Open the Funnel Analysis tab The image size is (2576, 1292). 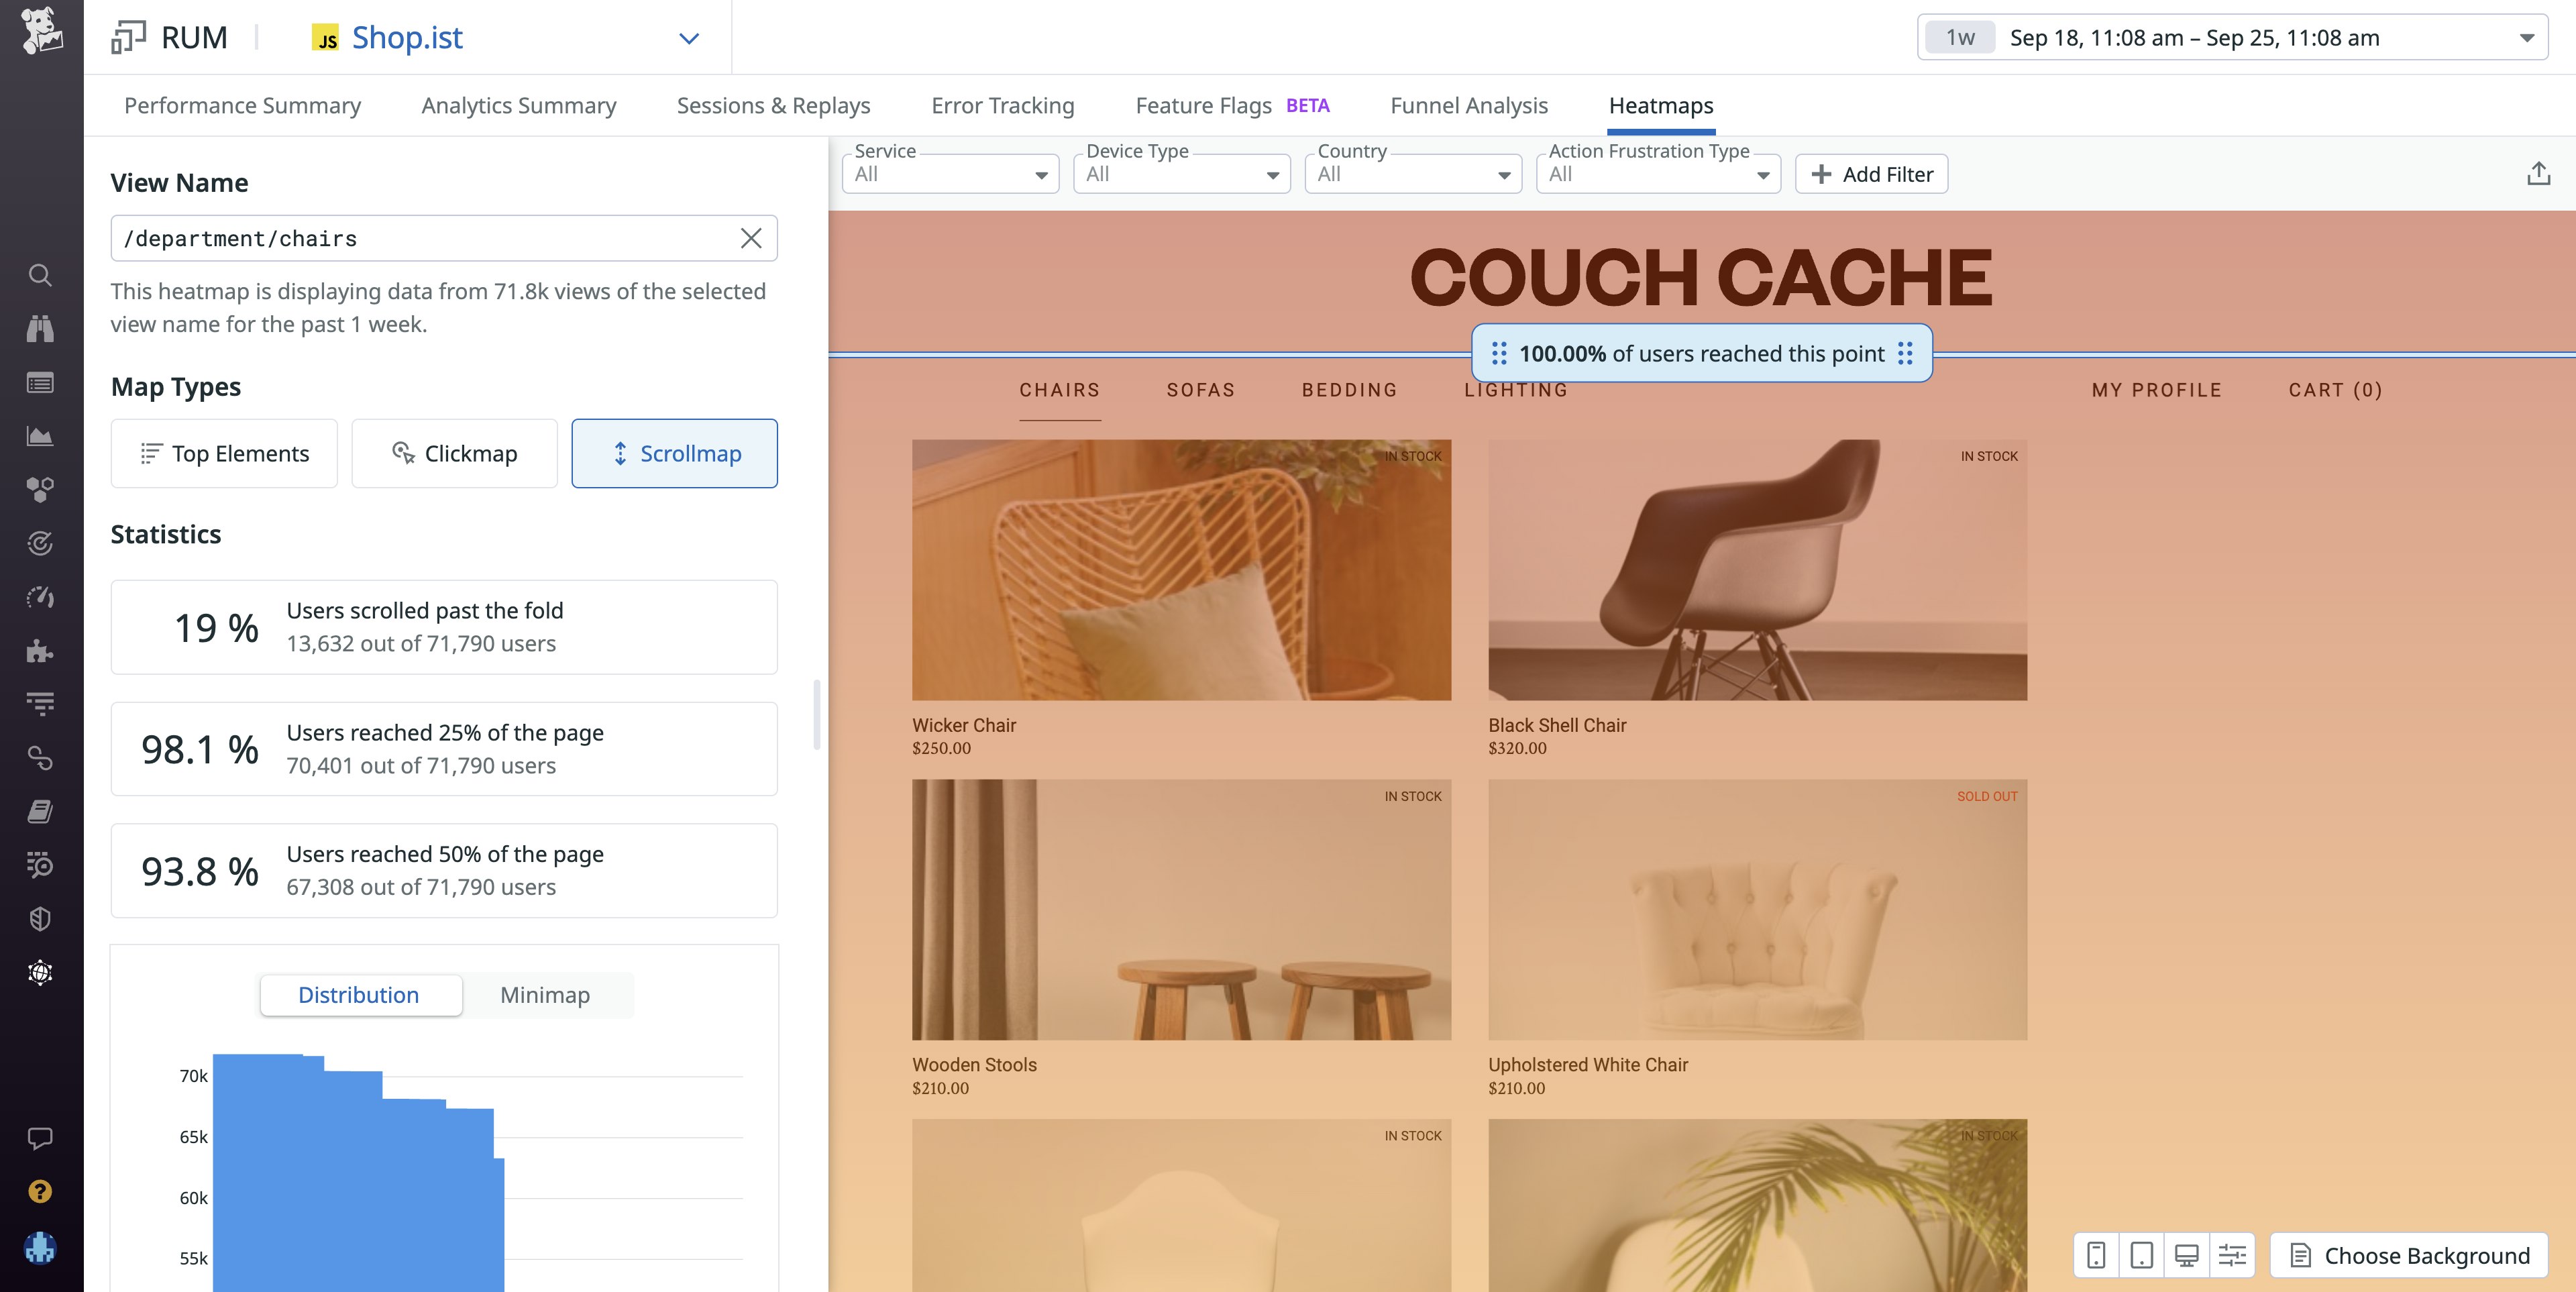[x=1468, y=106]
